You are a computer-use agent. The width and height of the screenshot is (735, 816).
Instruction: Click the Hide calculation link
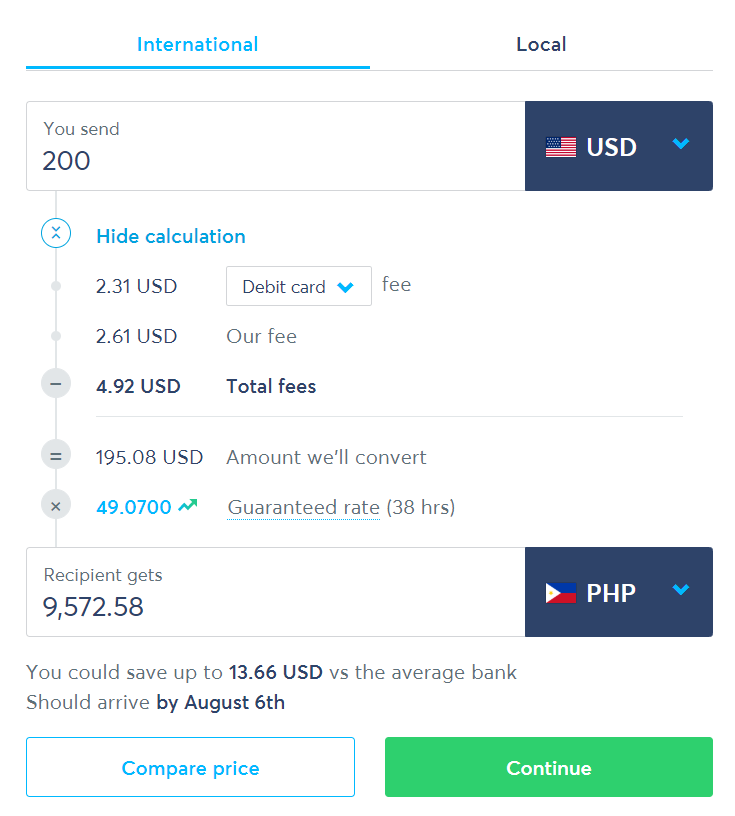[x=171, y=236]
